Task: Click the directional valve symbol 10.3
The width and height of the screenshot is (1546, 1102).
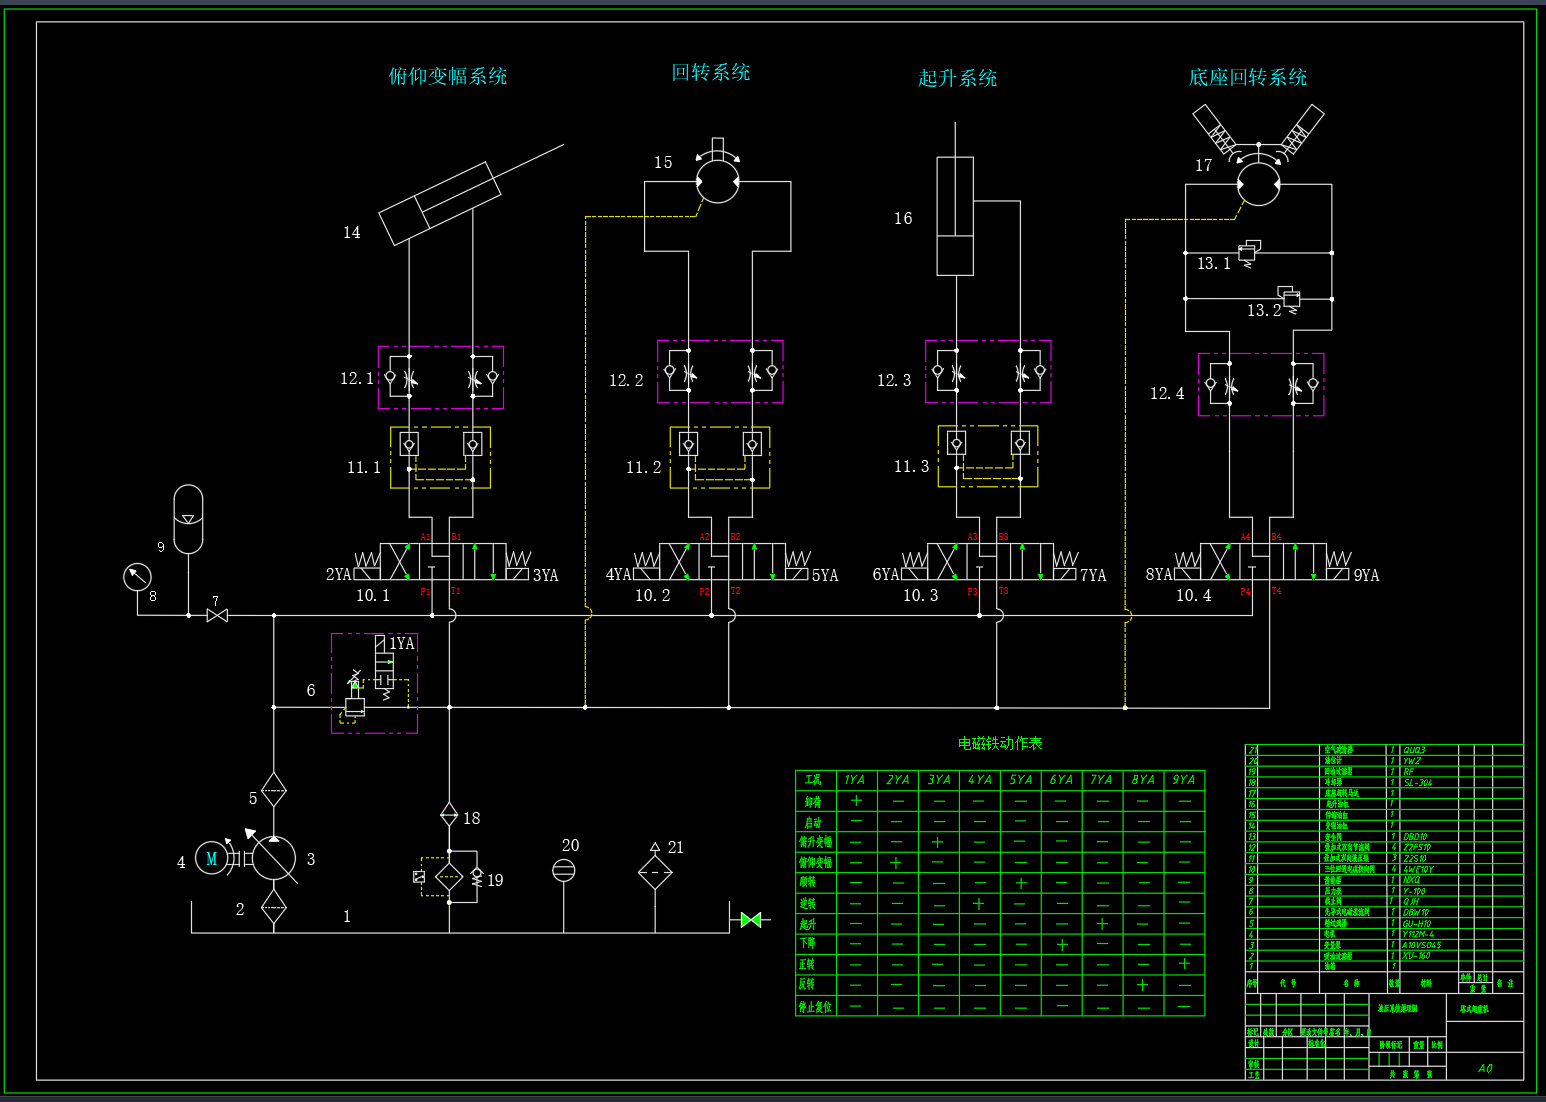Action: coord(989,562)
